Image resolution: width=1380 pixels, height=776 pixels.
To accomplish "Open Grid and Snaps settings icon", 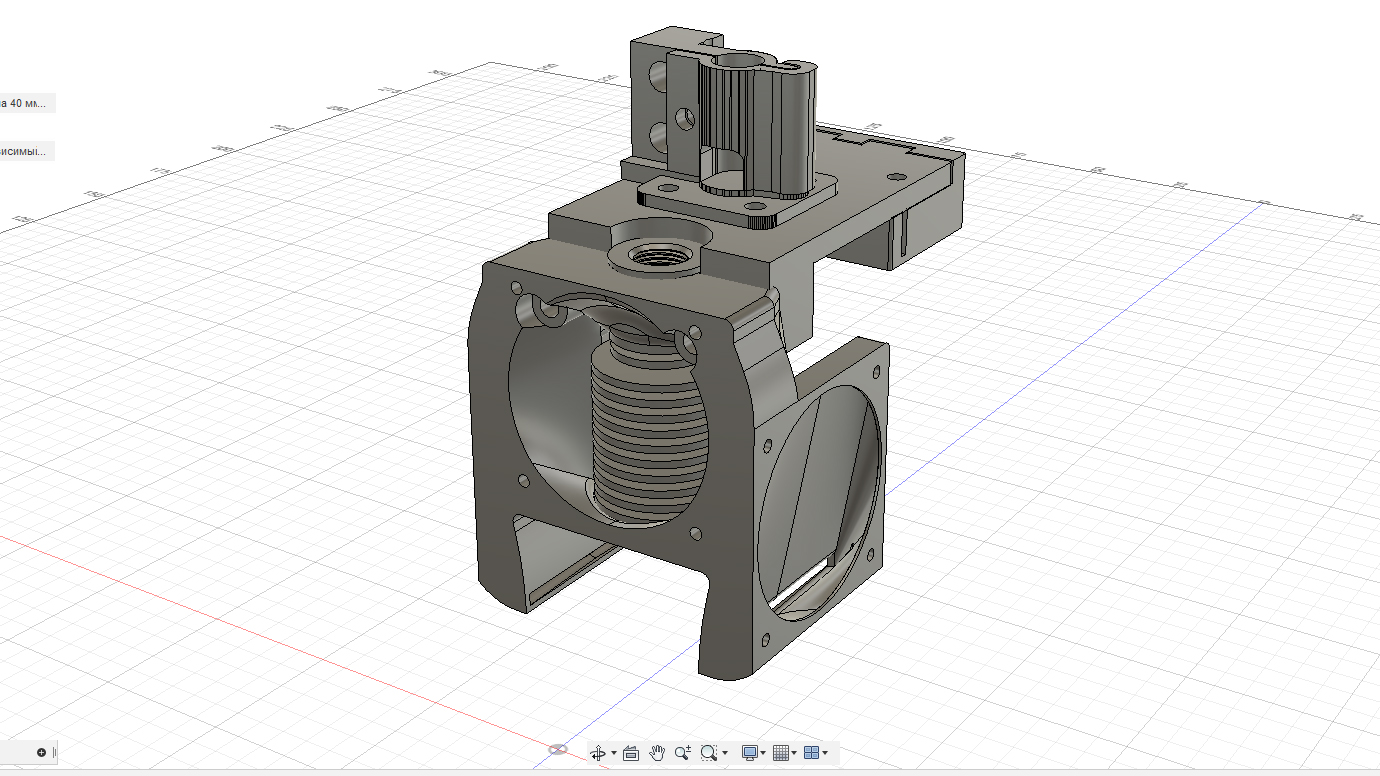I will [x=781, y=753].
